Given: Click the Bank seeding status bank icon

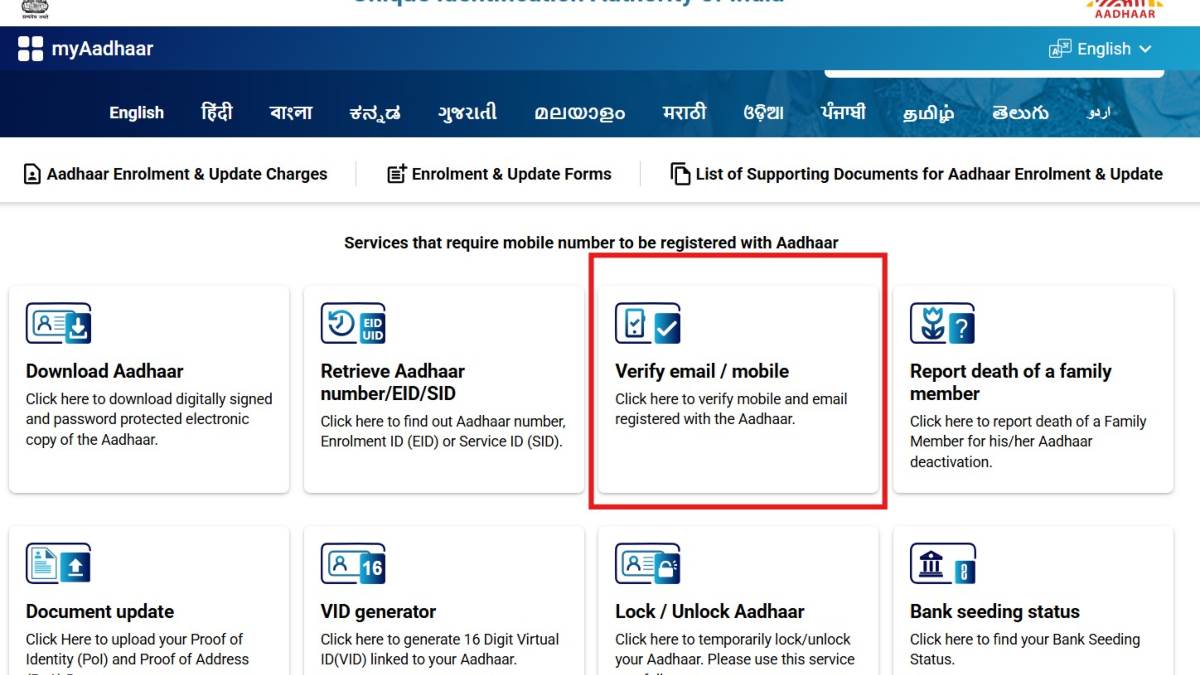Looking at the screenshot, I should pos(941,563).
